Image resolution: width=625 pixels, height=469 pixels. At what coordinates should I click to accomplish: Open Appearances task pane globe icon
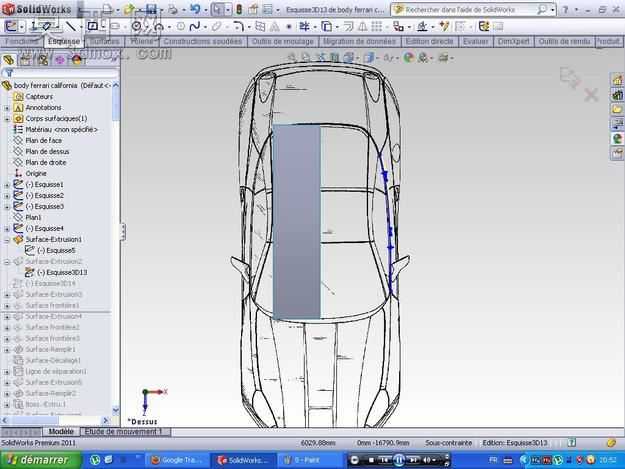(617, 138)
